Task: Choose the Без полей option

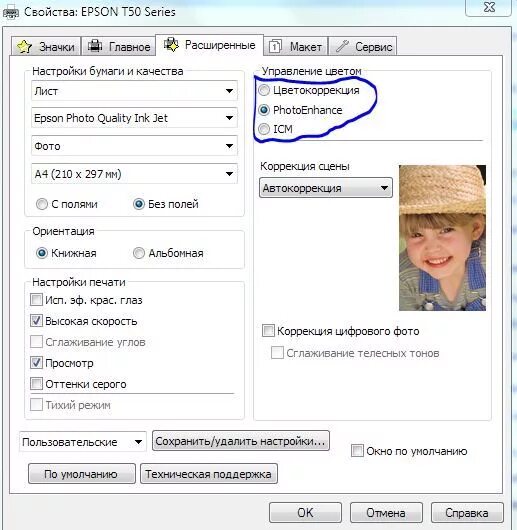Action: [x=139, y=204]
